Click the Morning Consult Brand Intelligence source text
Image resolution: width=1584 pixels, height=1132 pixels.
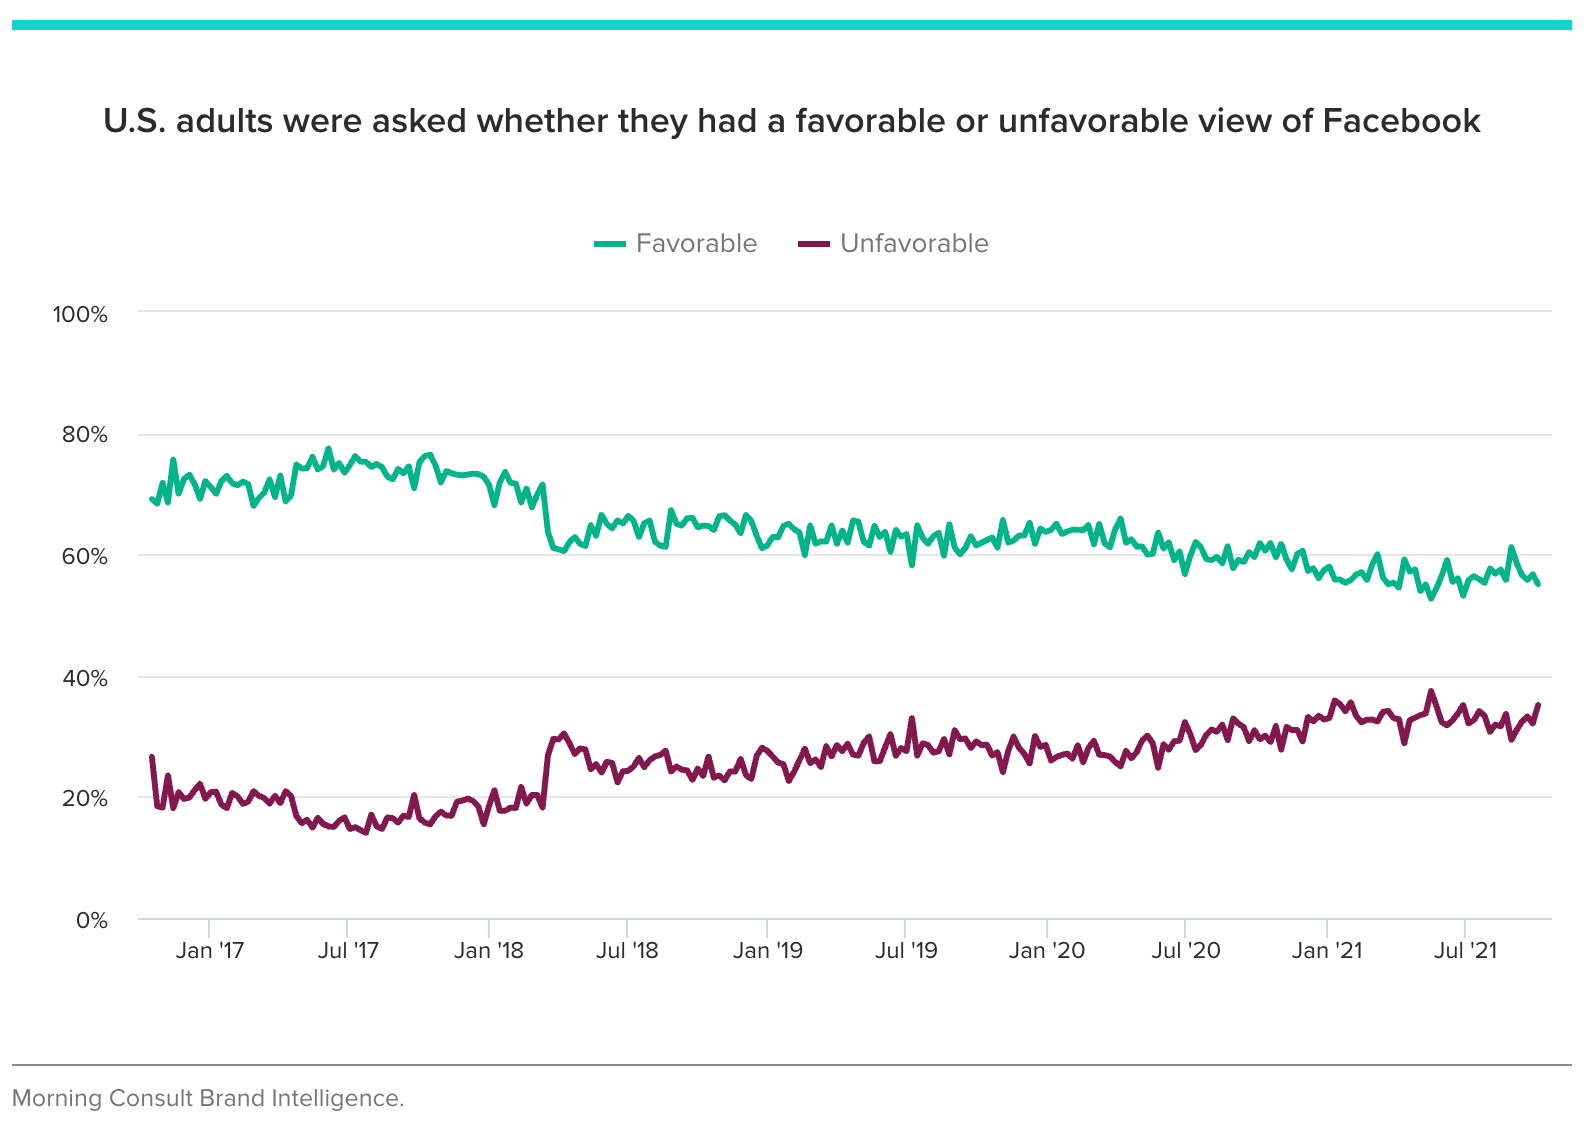click(208, 1098)
